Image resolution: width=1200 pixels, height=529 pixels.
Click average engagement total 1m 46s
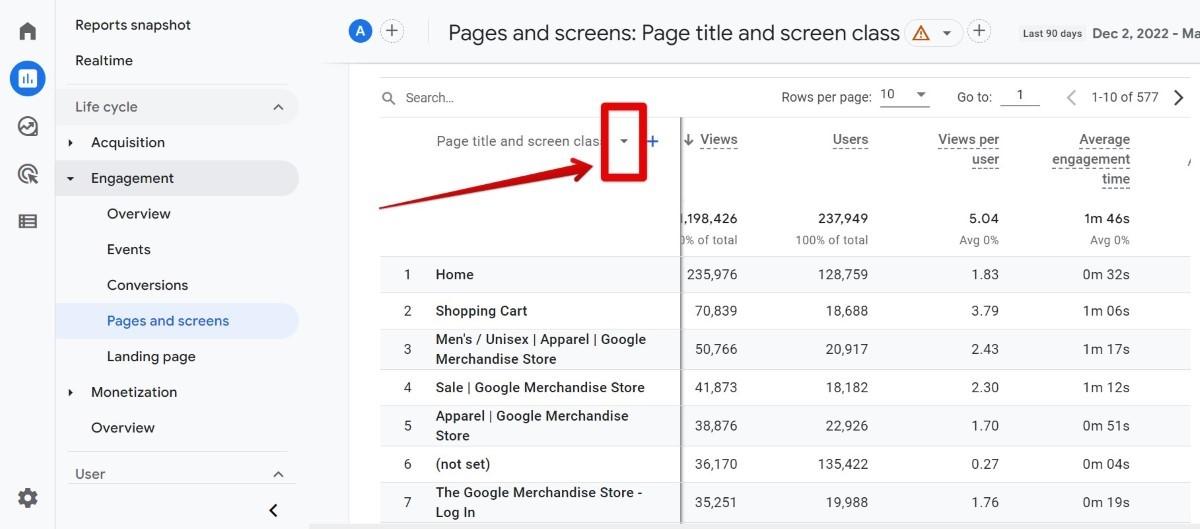point(1107,219)
